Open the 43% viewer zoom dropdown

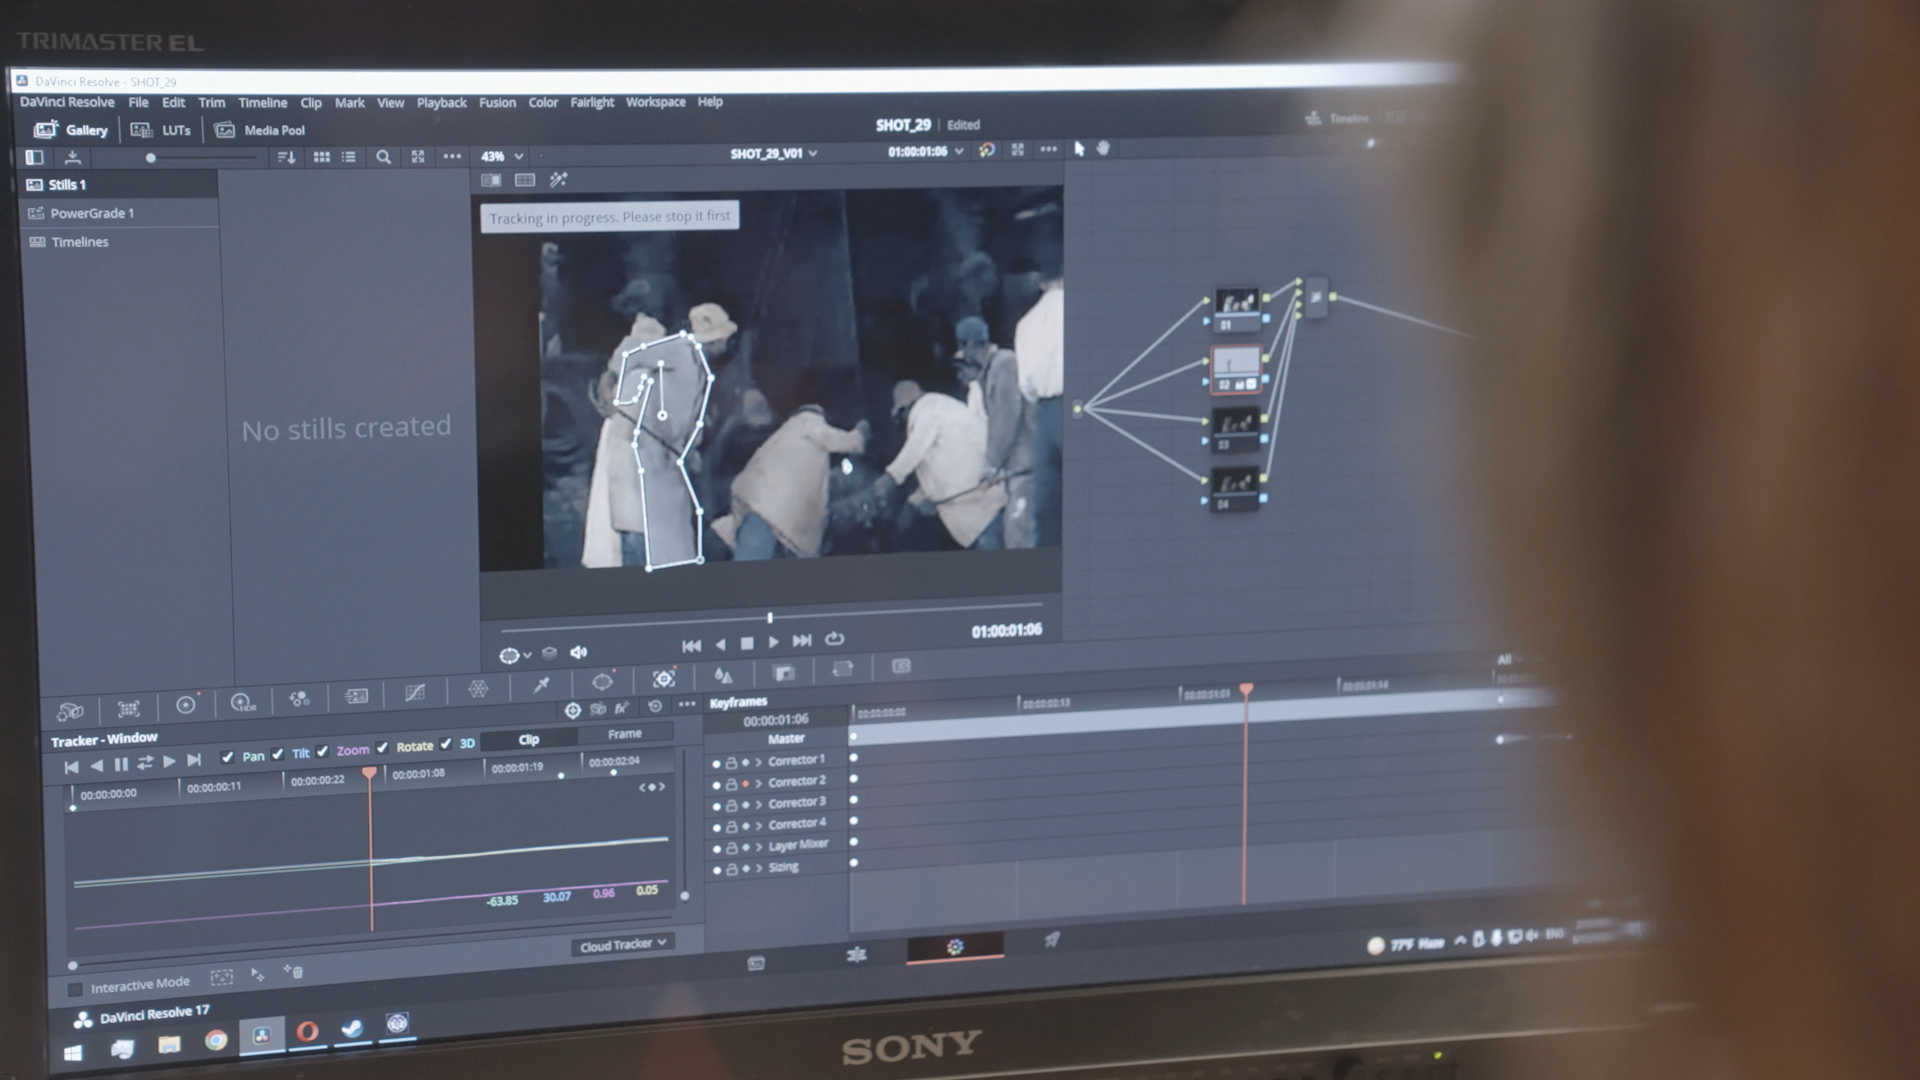coord(502,156)
